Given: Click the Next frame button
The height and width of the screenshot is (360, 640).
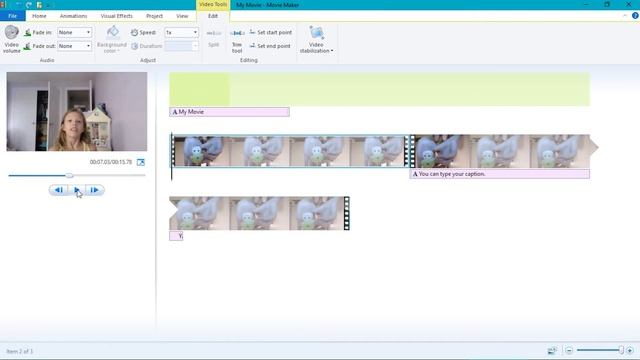Looking at the screenshot, I should [x=95, y=190].
